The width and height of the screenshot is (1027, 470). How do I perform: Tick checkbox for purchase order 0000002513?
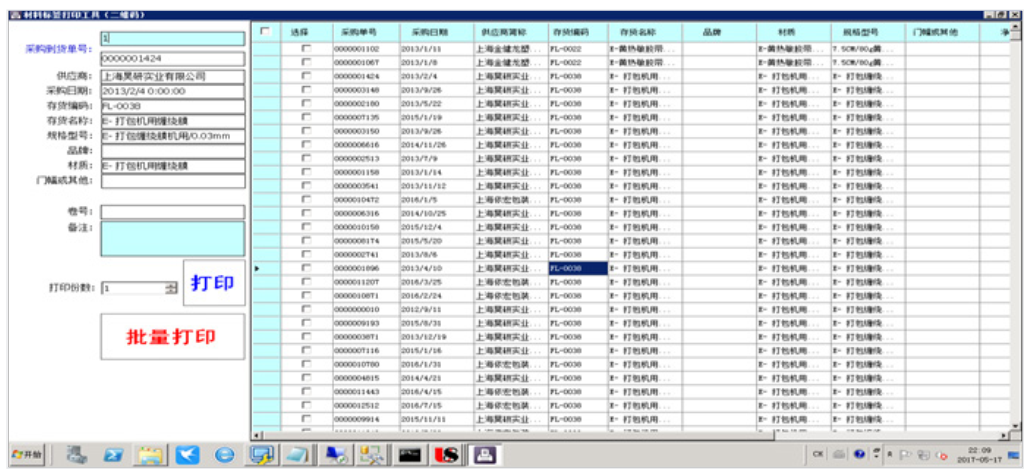coord(306,158)
